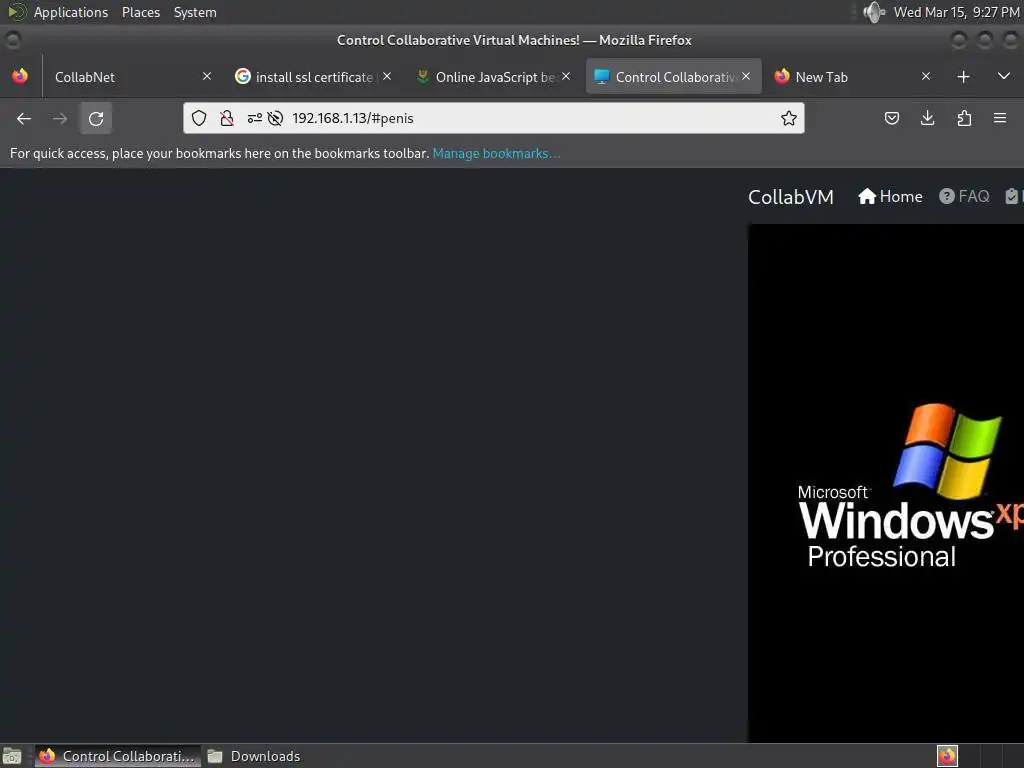Expand the list all tabs chevron
This screenshot has height=768, width=1024.
click(x=1004, y=76)
